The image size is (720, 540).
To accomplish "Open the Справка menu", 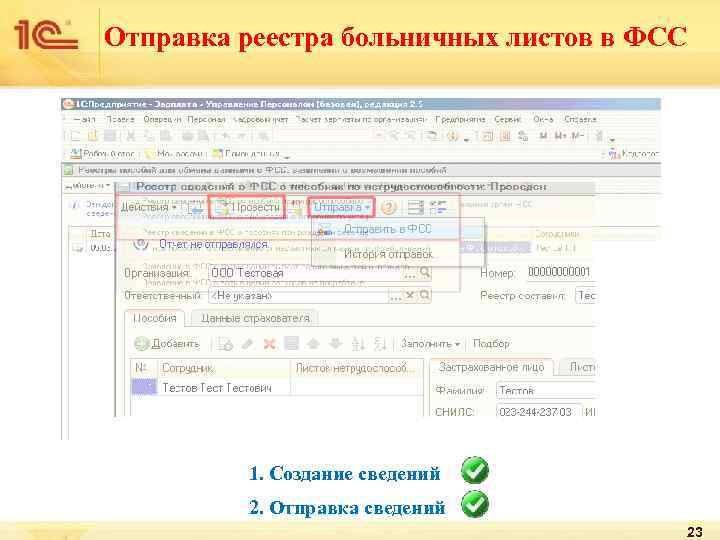I will pyautogui.click(x=580, y=119).
